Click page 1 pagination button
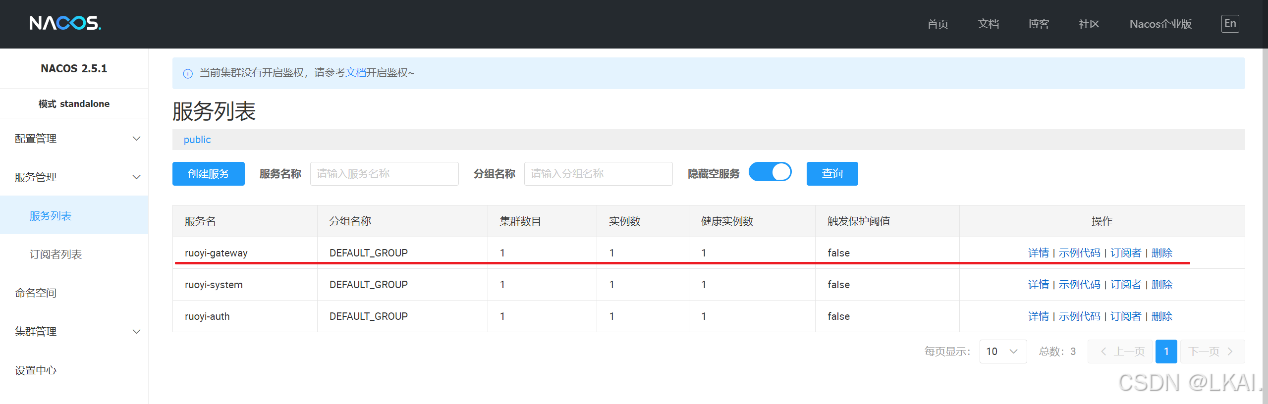Image resolution: width=1268 pixels, height=404 pixels. [1166, 352]
